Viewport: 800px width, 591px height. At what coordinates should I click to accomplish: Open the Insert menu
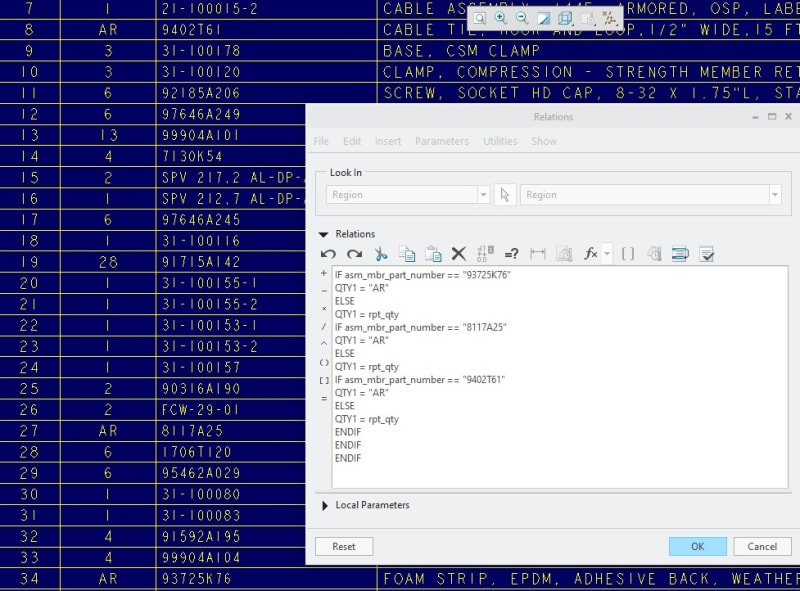tap(388, 141)
